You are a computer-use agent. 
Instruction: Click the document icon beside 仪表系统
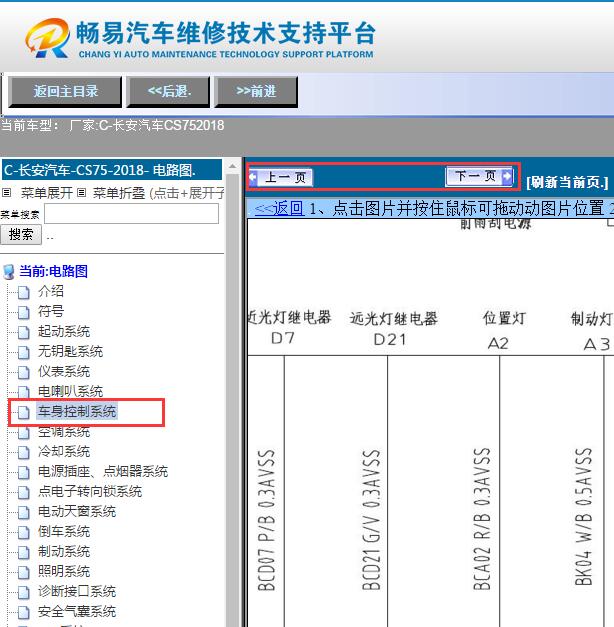(x=24, y=372)
